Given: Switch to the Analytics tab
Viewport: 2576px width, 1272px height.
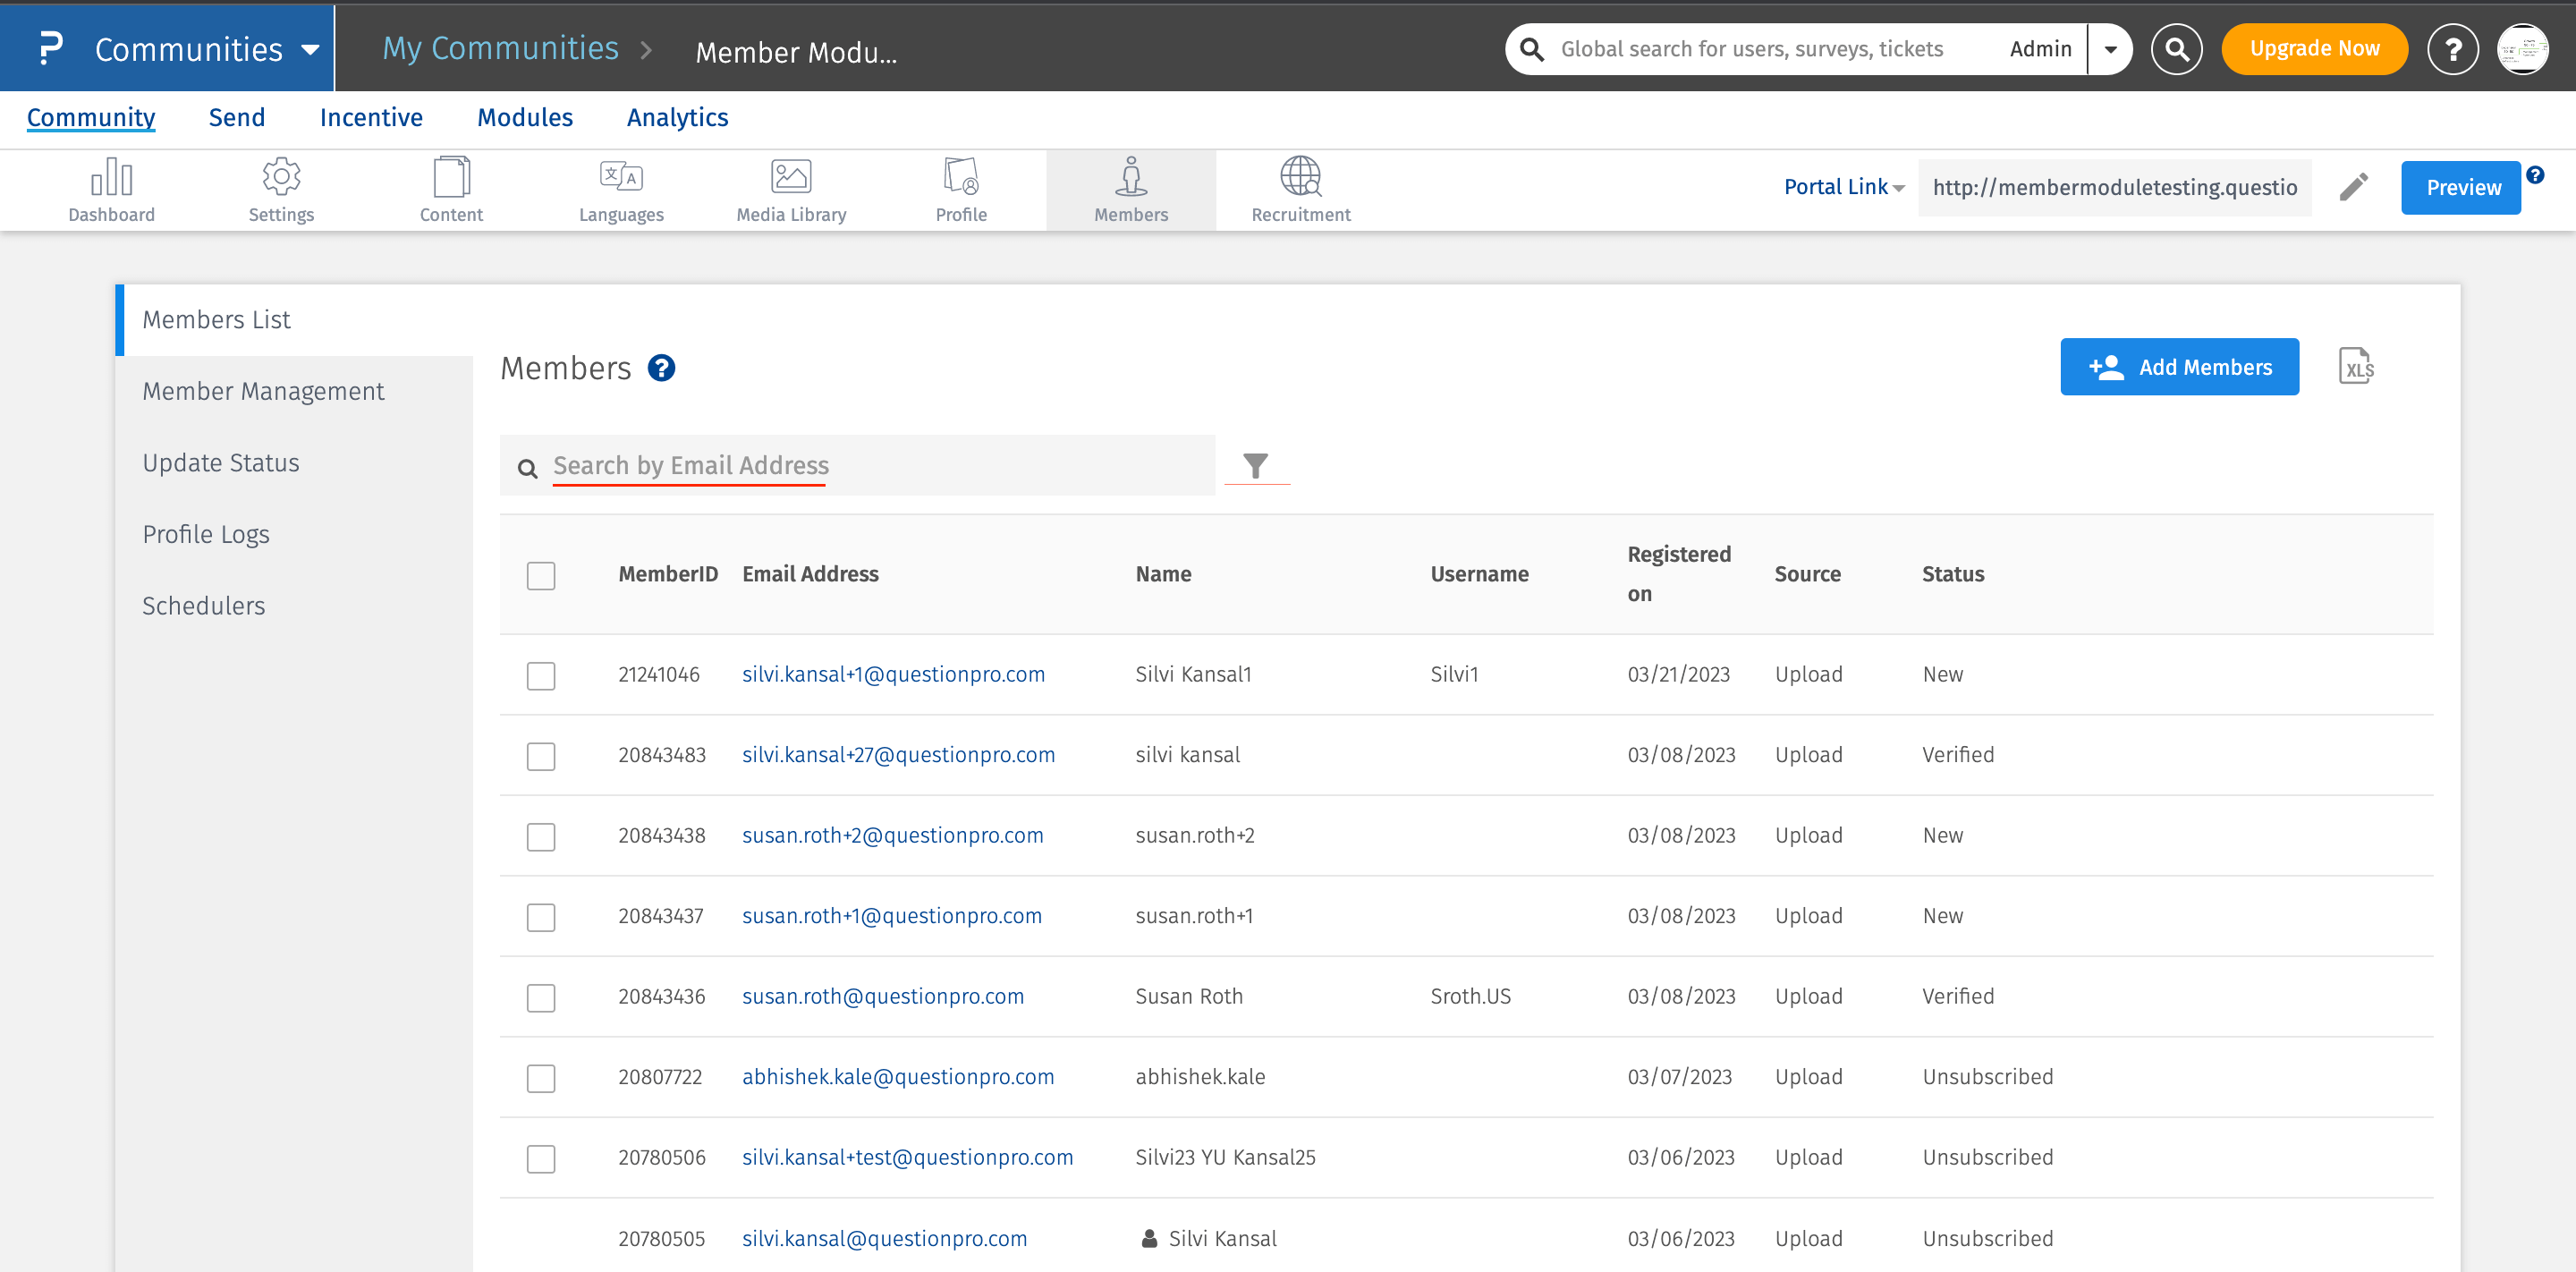Looking at the screenshot, I should coord(677,118).
